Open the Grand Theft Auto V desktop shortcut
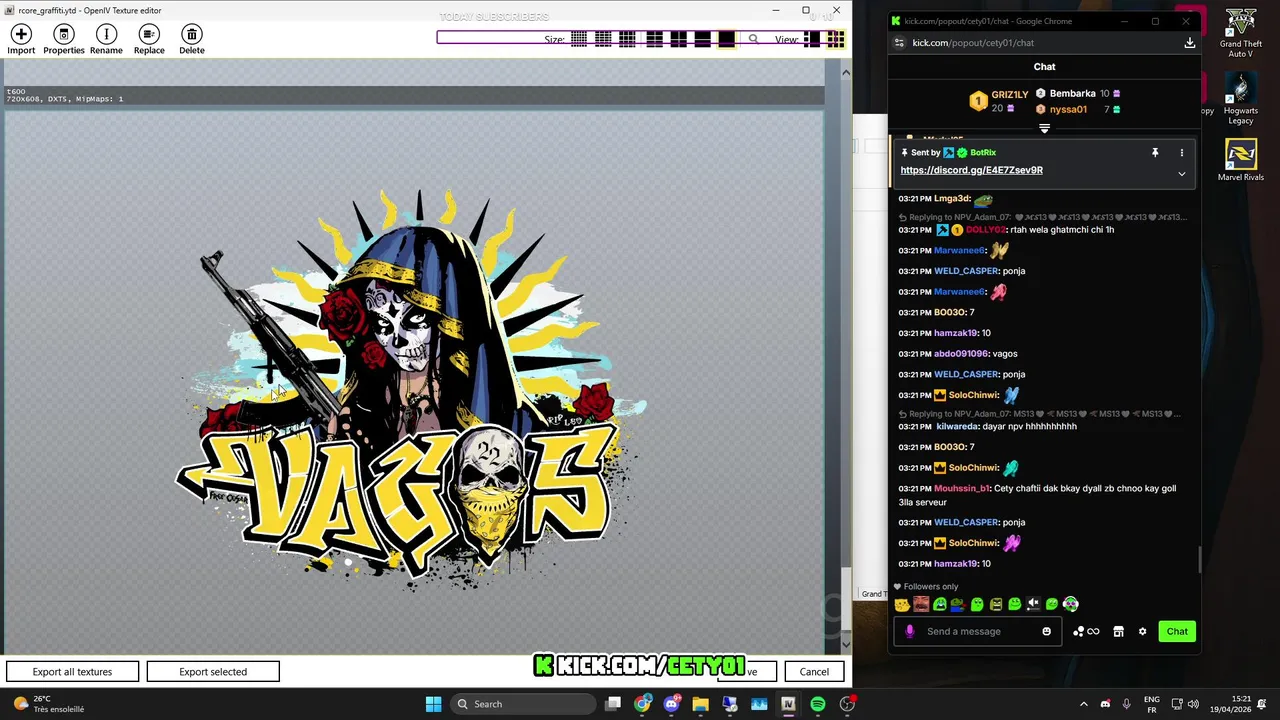The width and height of the screenshot is (1280, 720). coord(1241,33)
